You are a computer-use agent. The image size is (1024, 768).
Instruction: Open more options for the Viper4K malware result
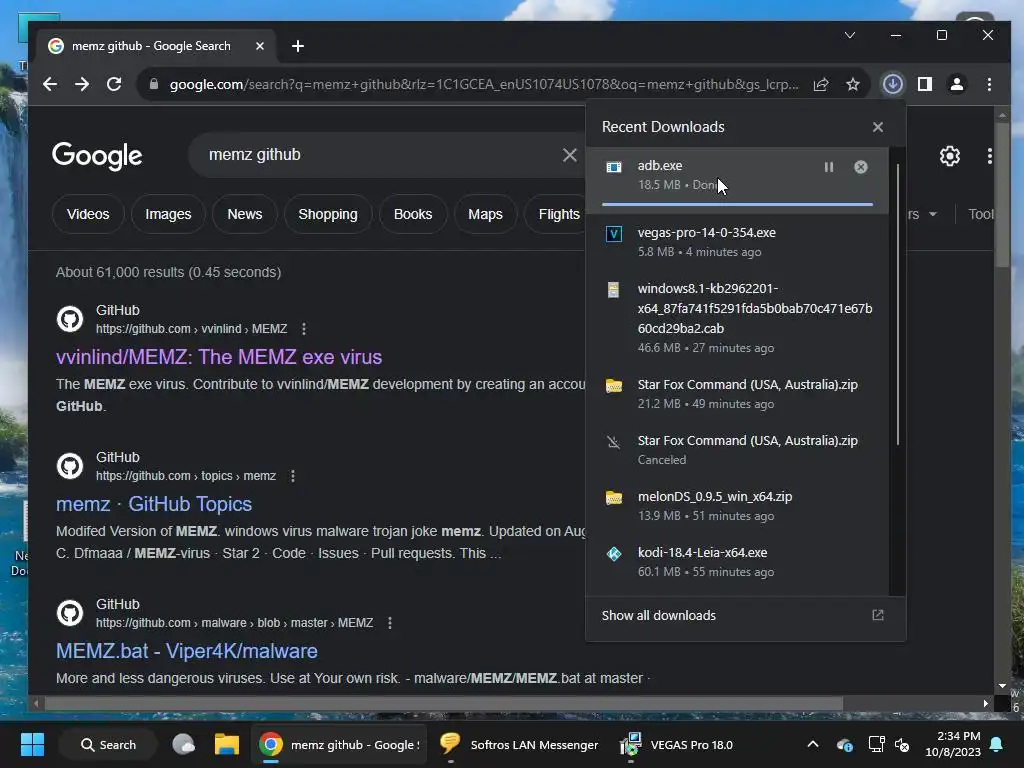coord(390,623)
